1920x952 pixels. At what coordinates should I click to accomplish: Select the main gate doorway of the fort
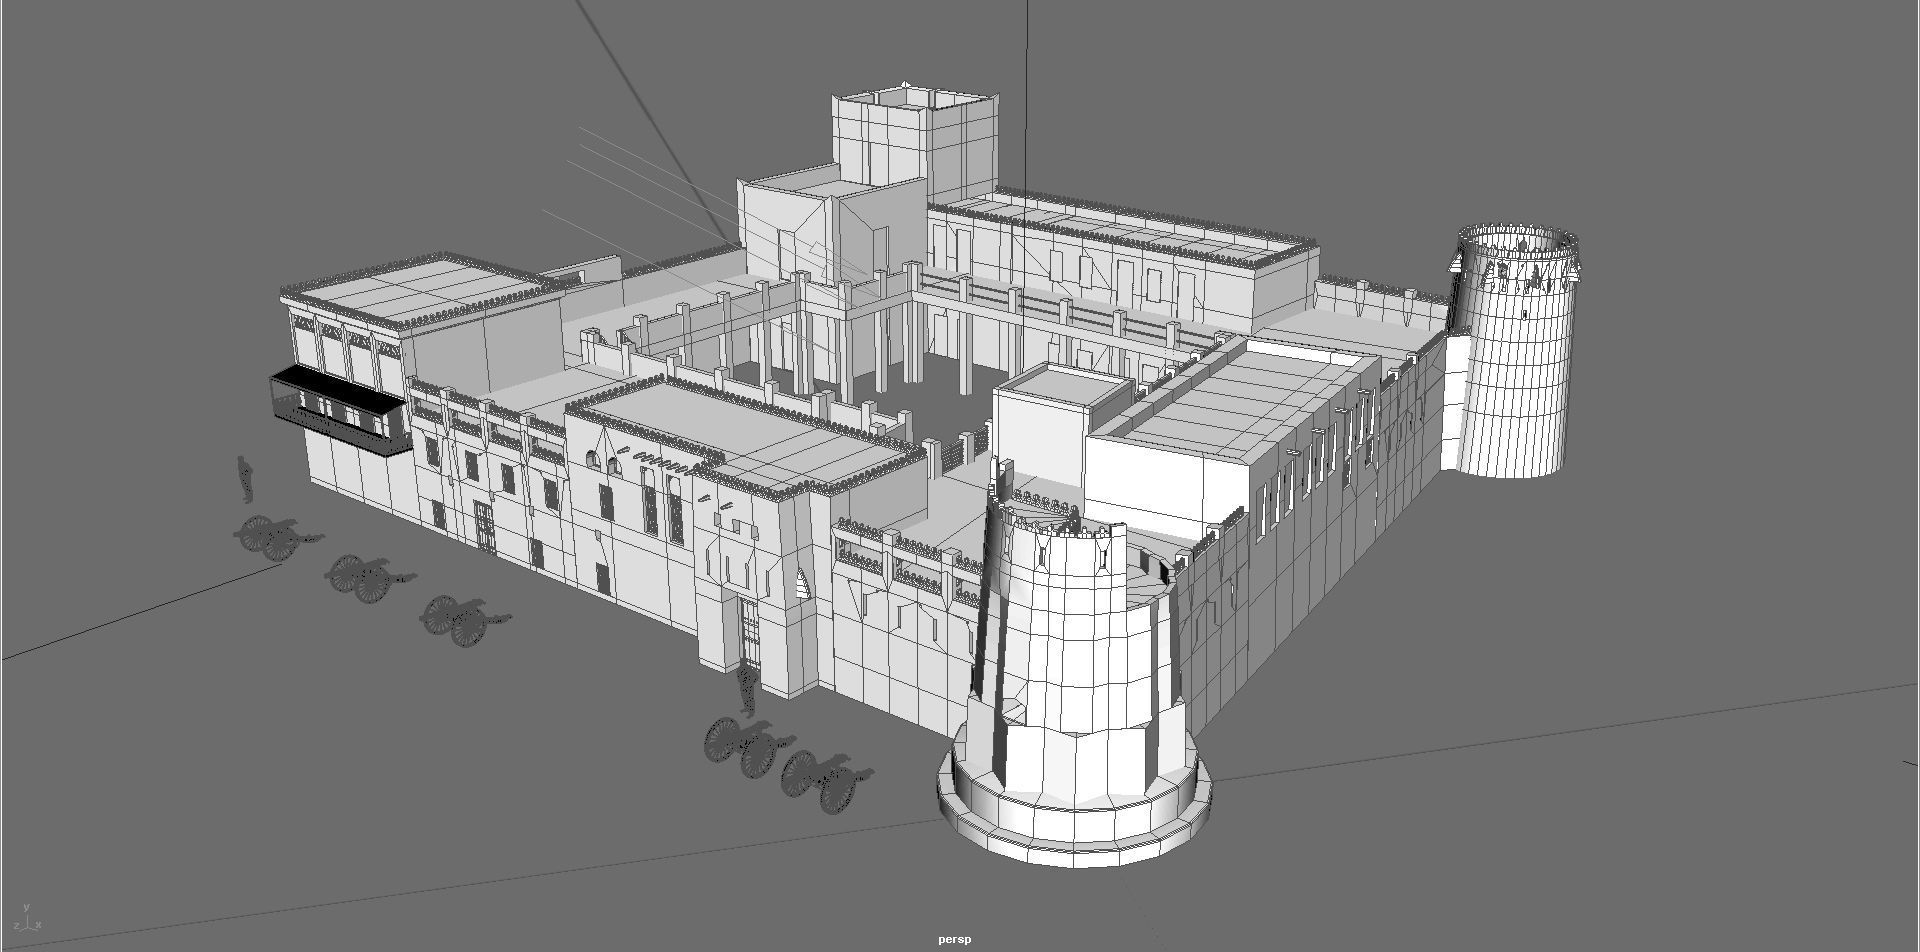tap(750, 635)
